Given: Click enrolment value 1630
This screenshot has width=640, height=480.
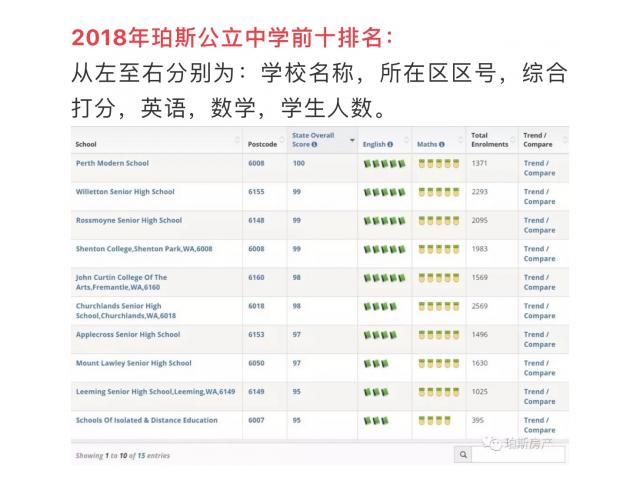Looking at the screenshot, I should pos(480,363).
